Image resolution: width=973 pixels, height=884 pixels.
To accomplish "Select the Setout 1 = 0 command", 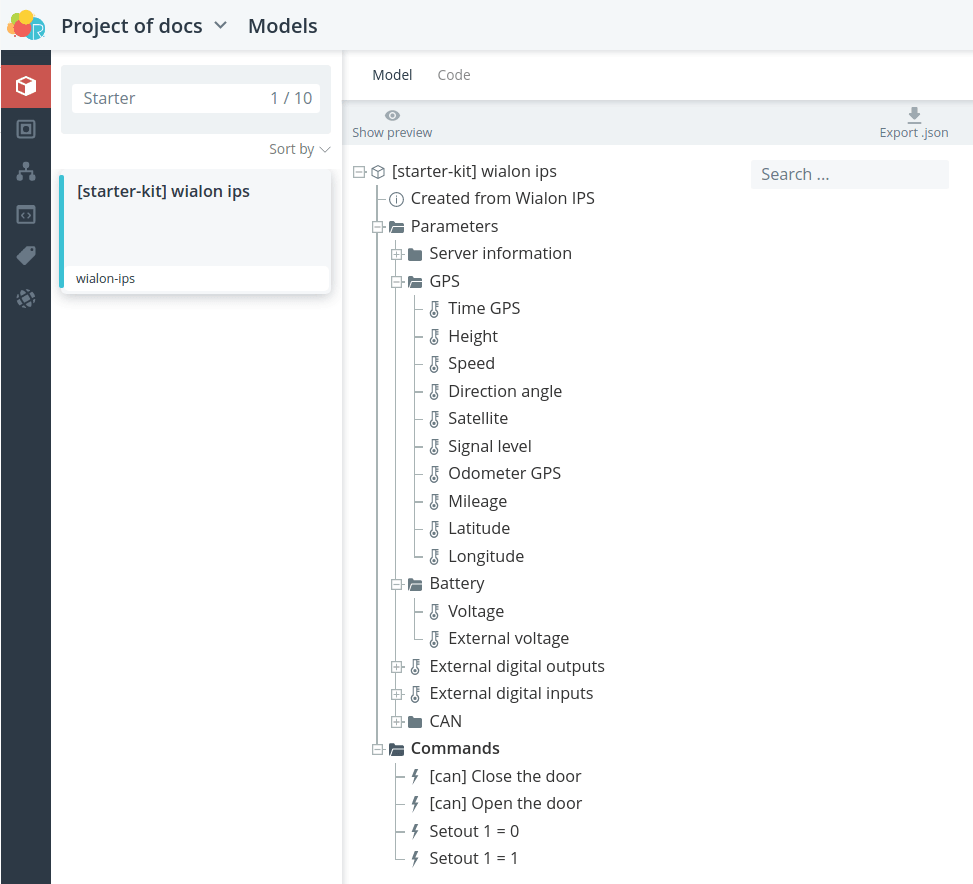I will tap(474, 831).
